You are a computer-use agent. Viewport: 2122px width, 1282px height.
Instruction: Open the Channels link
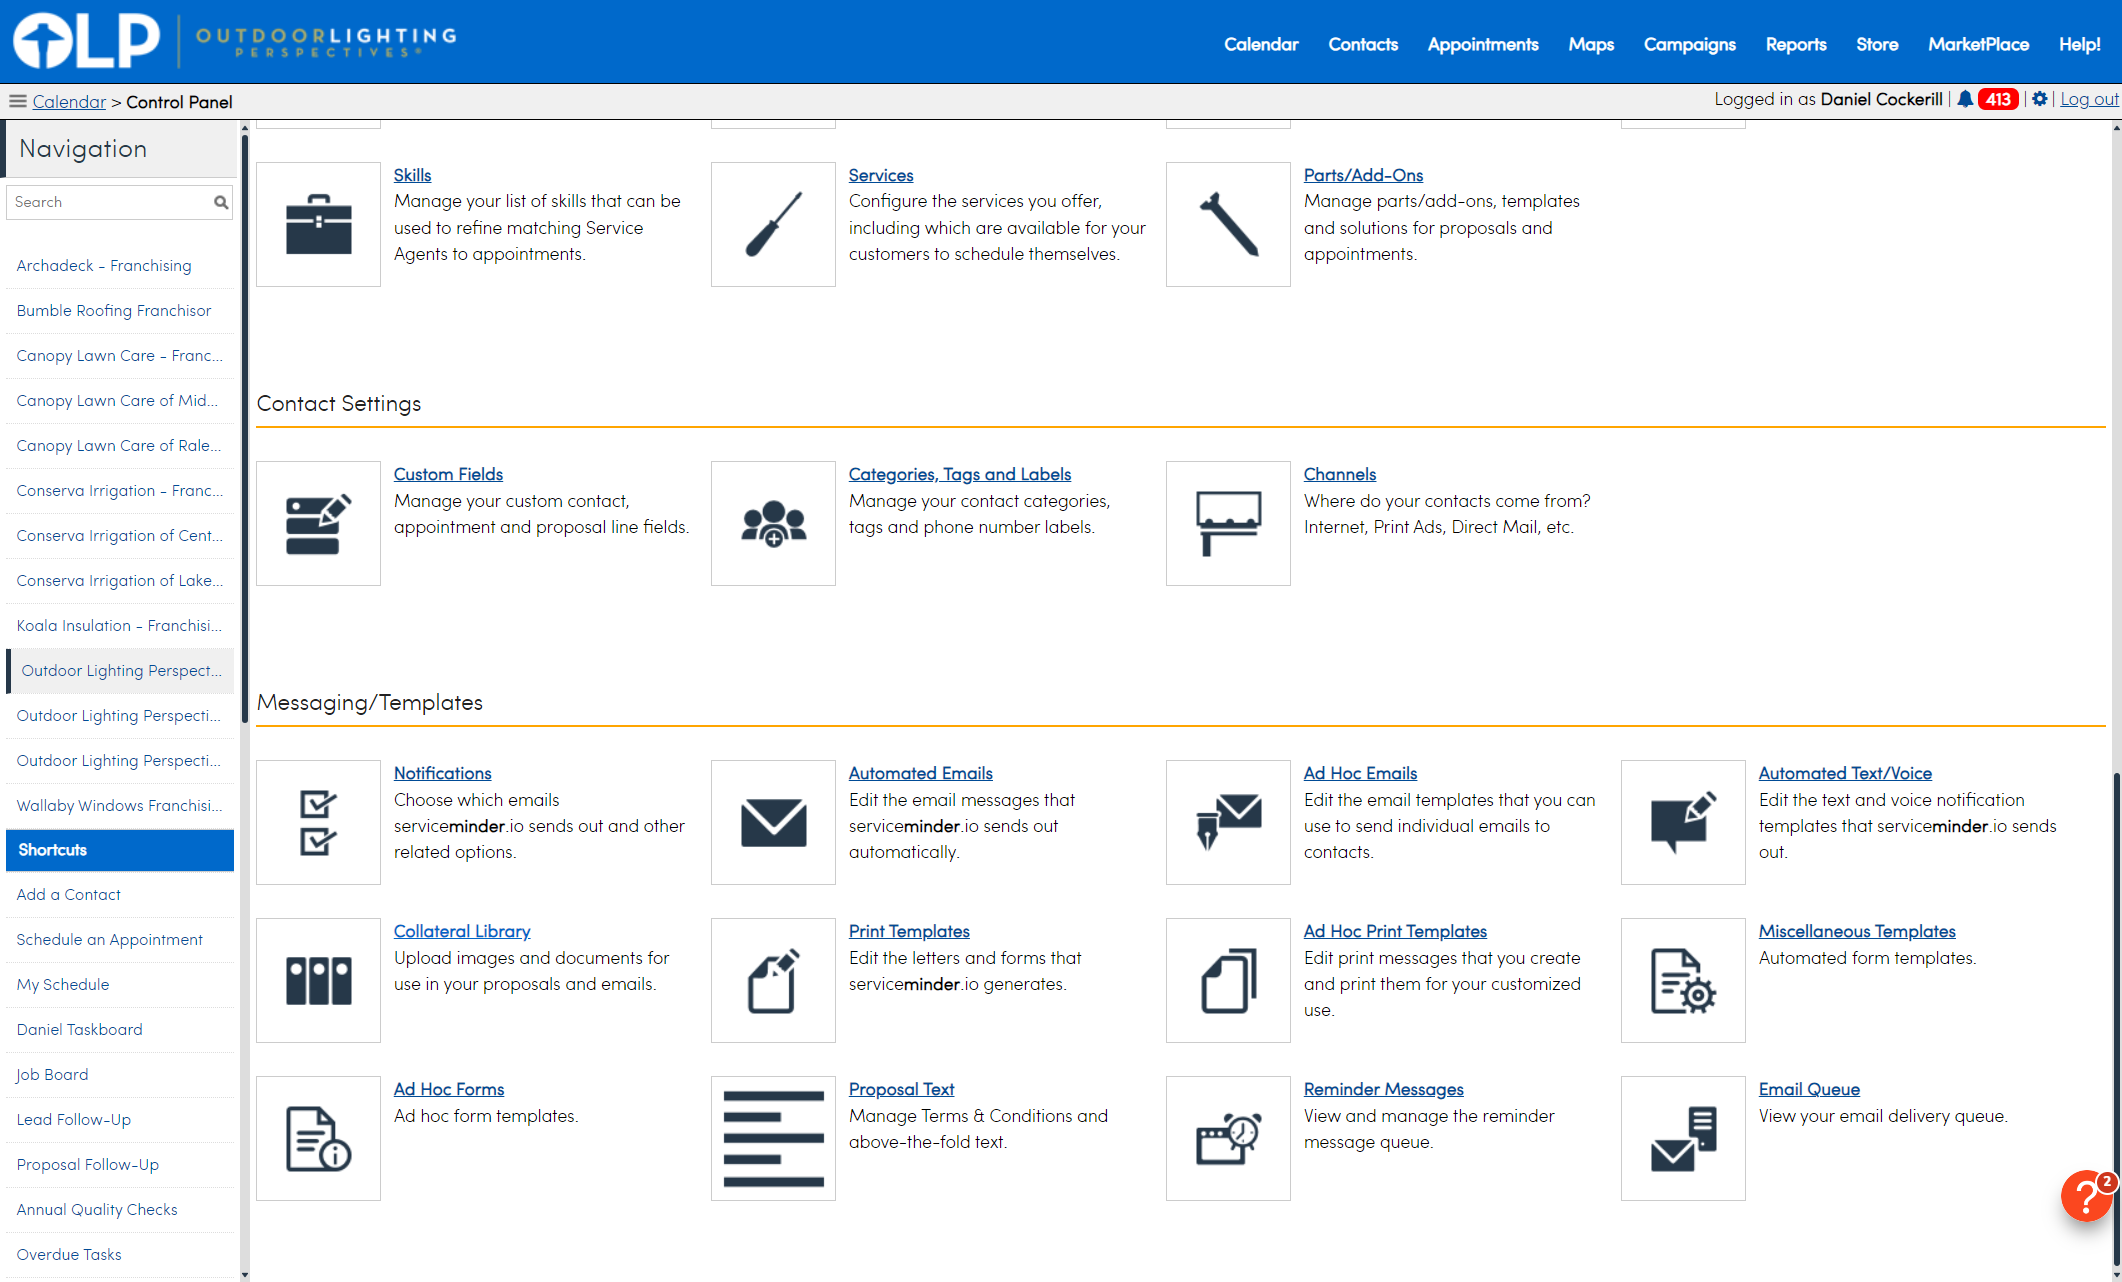1340,474
